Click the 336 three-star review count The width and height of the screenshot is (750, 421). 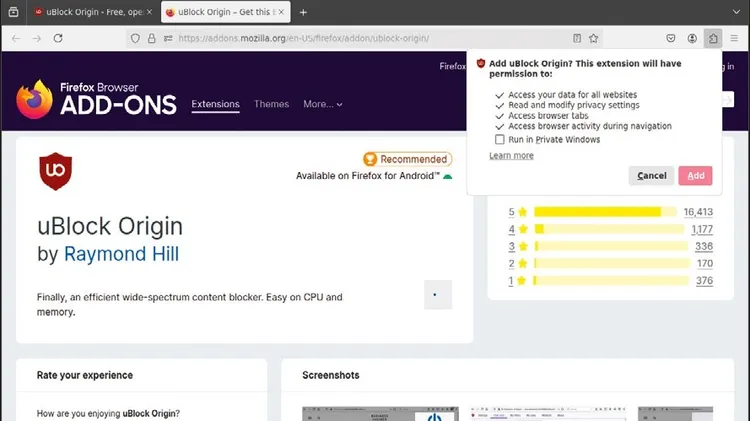coord(704,246)
